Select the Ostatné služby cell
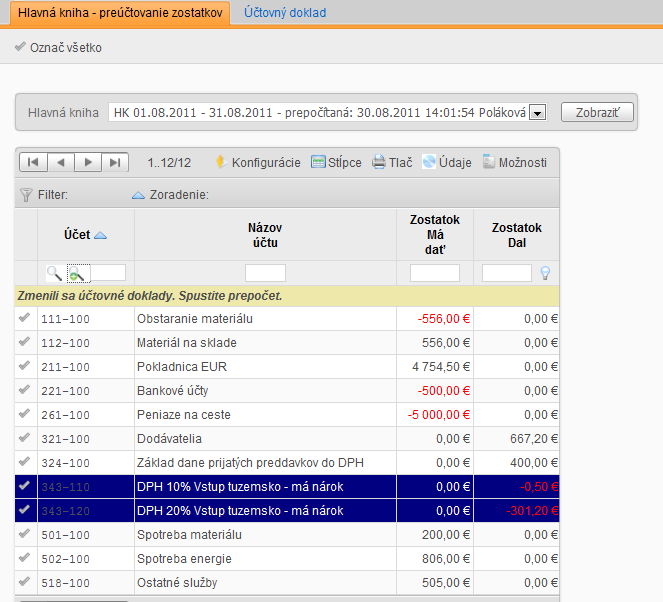 point(265,583)
